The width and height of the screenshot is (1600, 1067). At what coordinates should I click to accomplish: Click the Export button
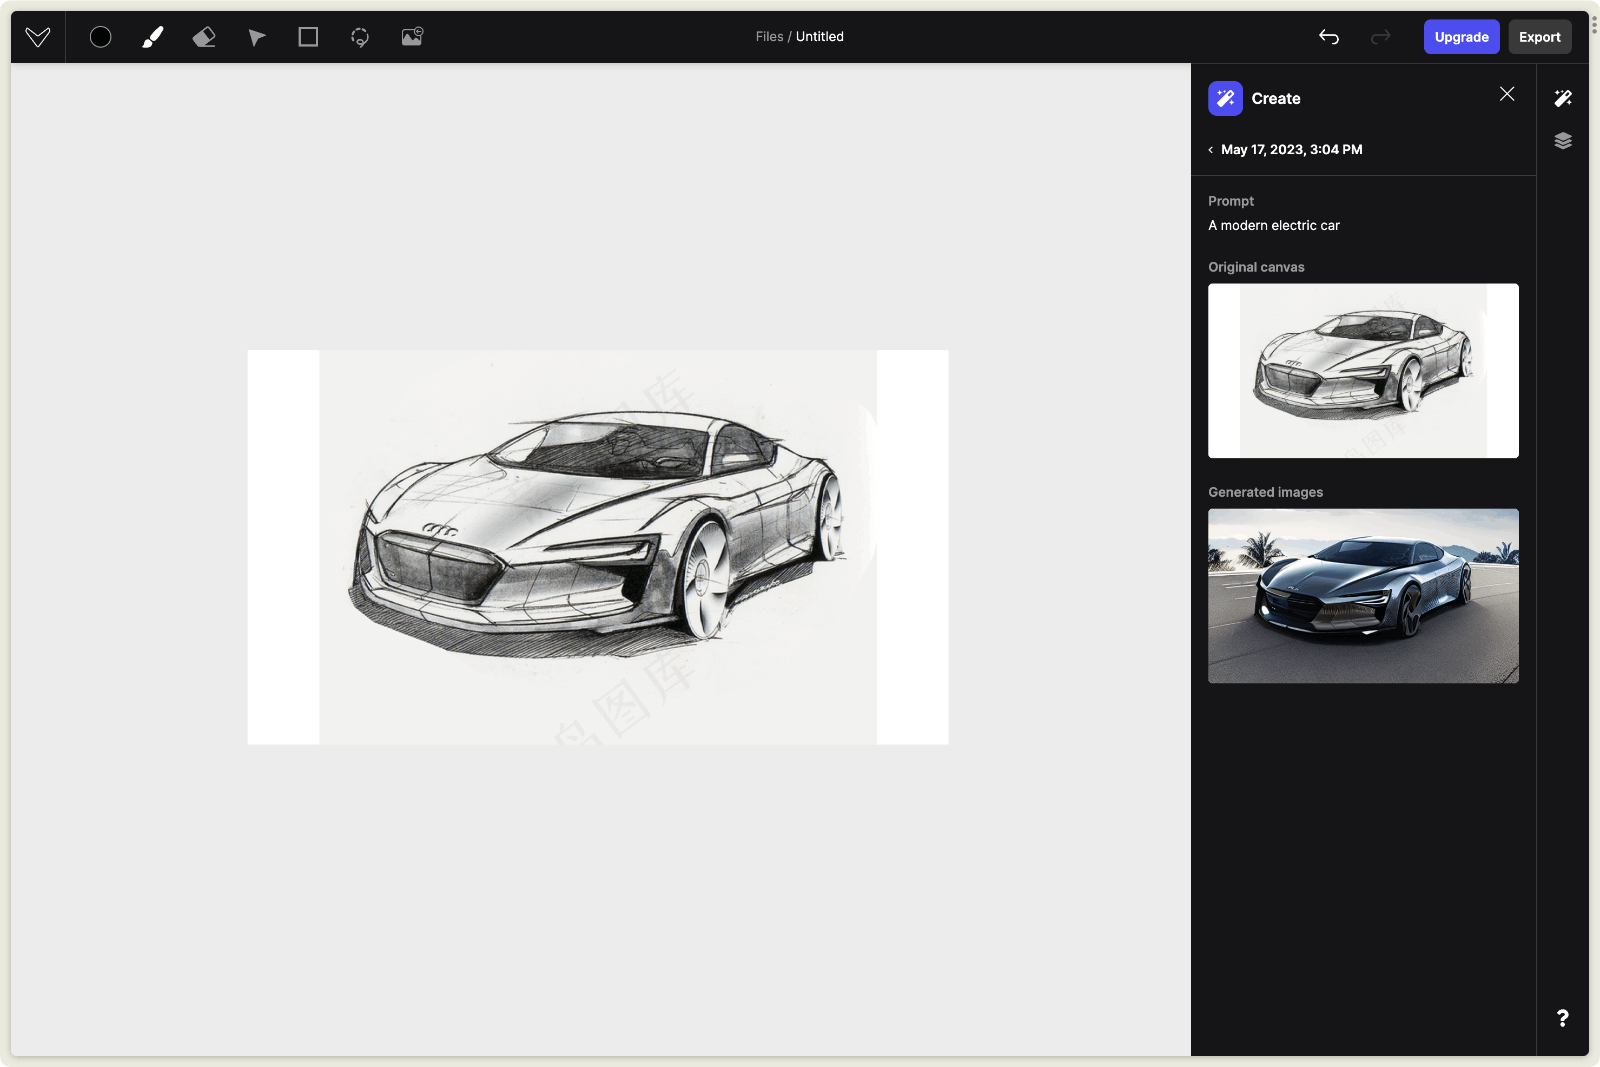click(x=1539, y=37)
